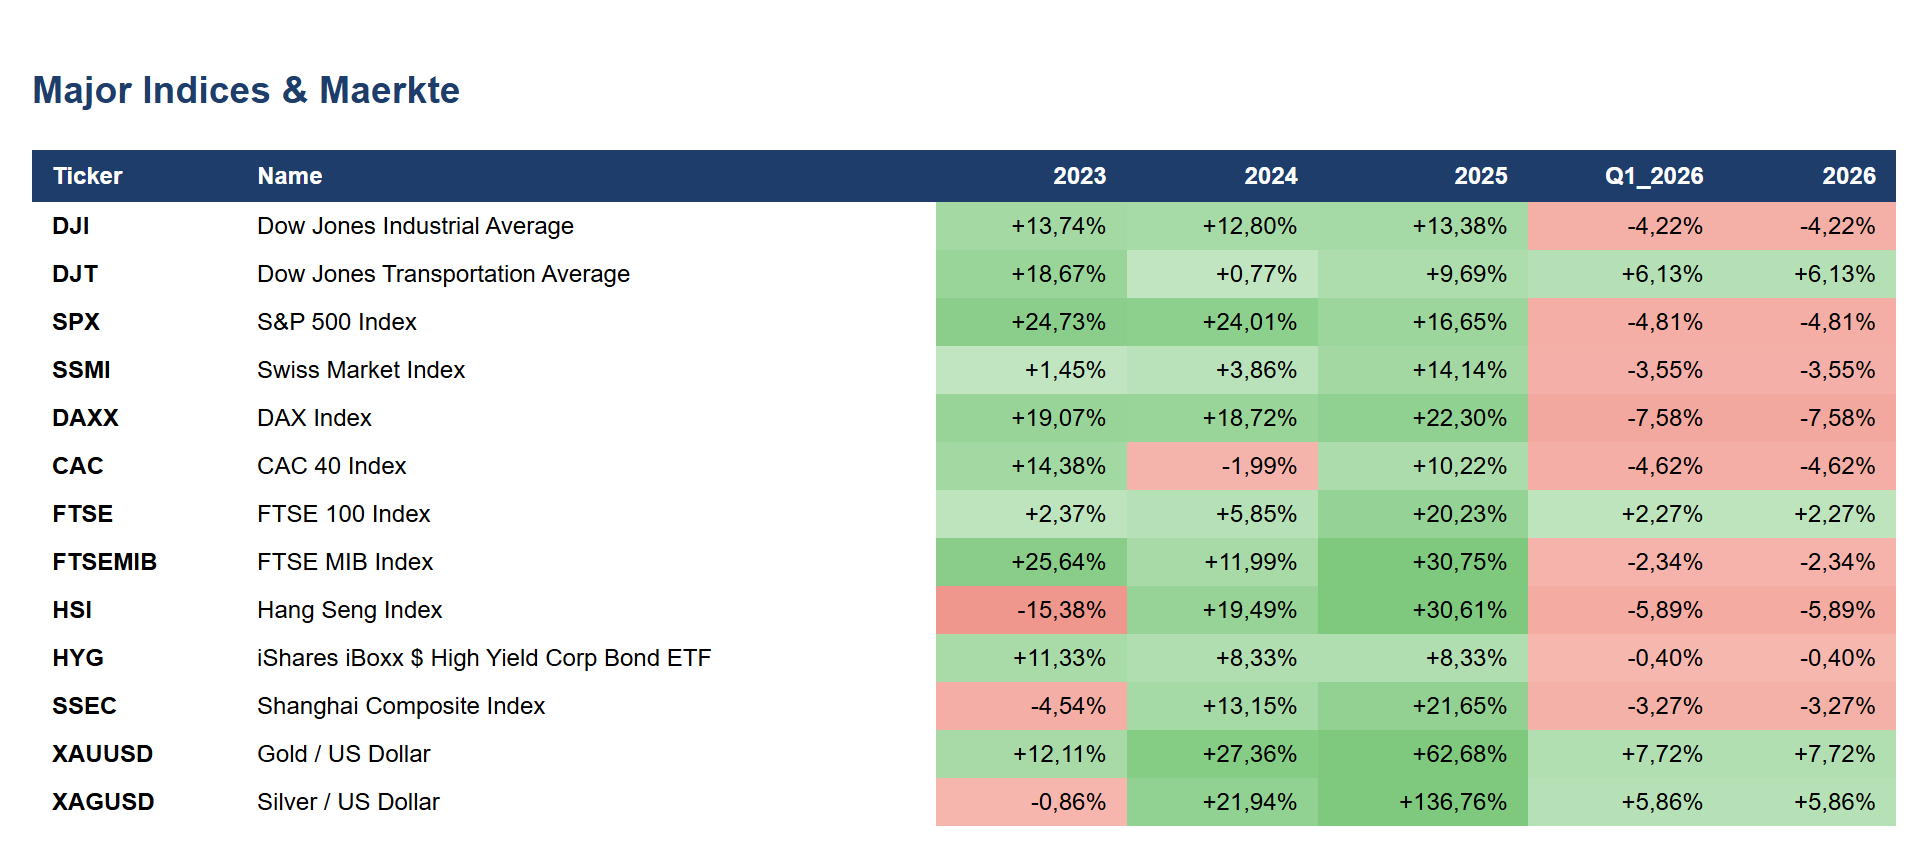Select the DJI ticker cell
This screenshot has height=858, width=1928.
click(71, 226)
